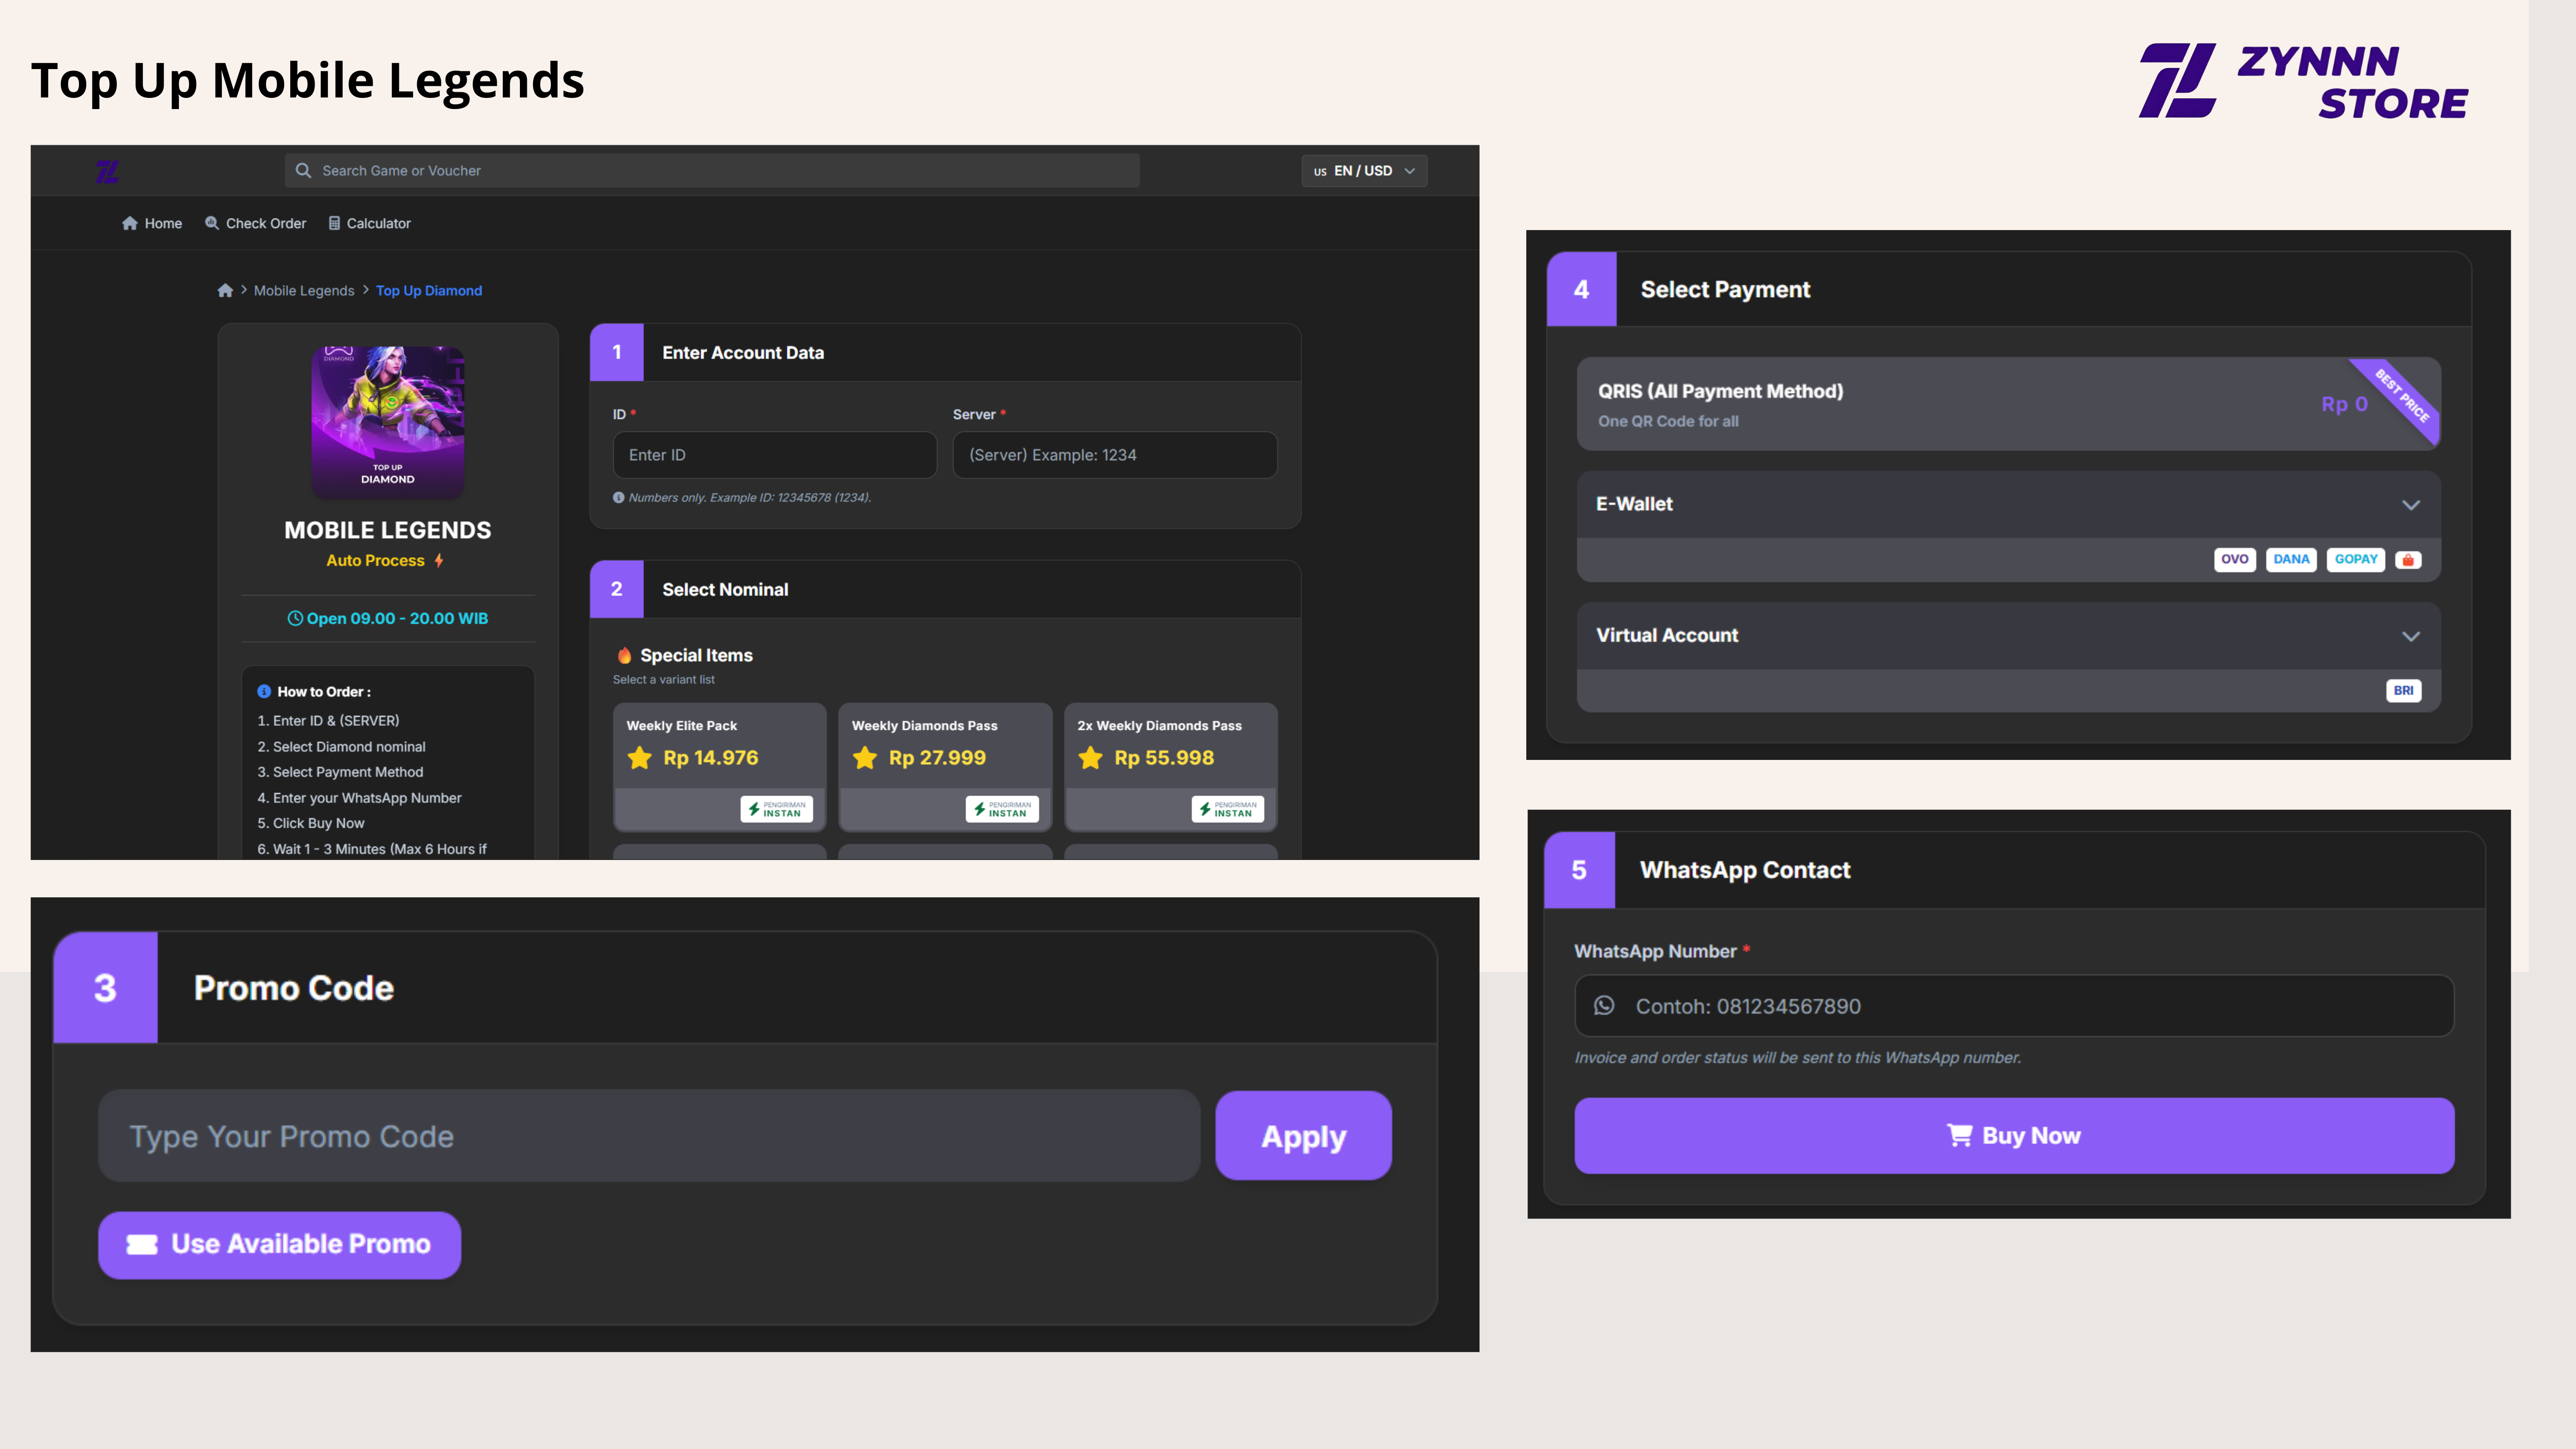Click the ShopeePay bag logo
The height and width of the screenshot is (1449, 2576).
coord(2408,560)
